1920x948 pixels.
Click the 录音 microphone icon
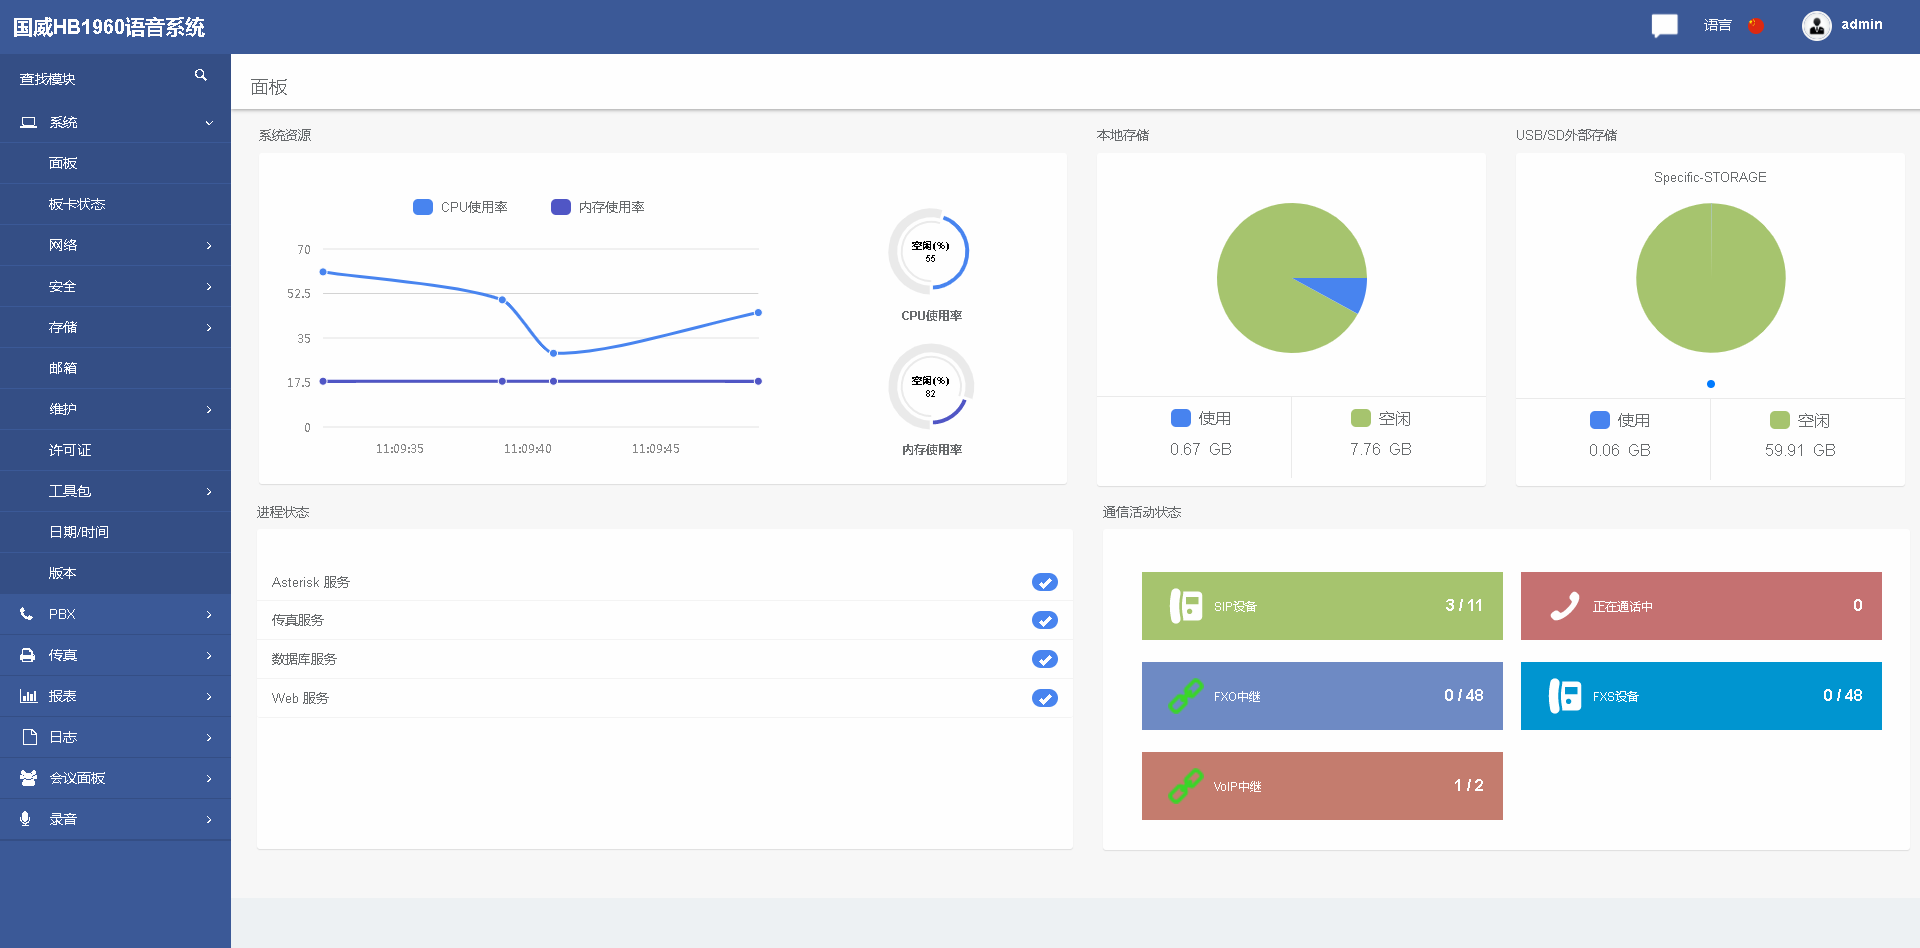[x=26, y=819]
